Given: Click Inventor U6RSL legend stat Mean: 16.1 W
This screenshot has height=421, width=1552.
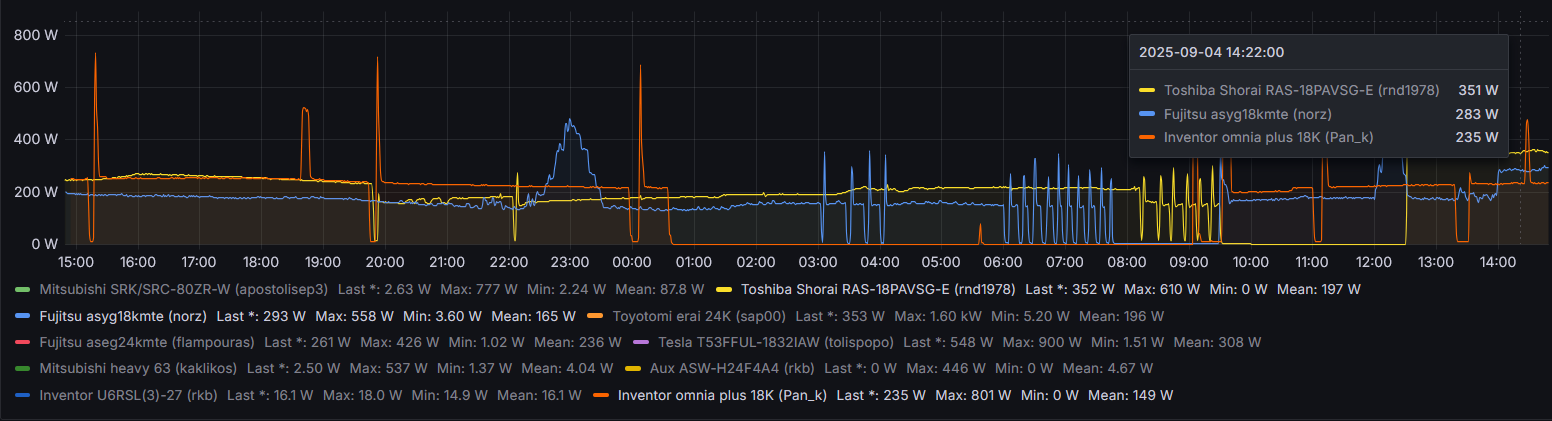Looking at the screenshot, I should pyautogui.click(x=535, y=395).
